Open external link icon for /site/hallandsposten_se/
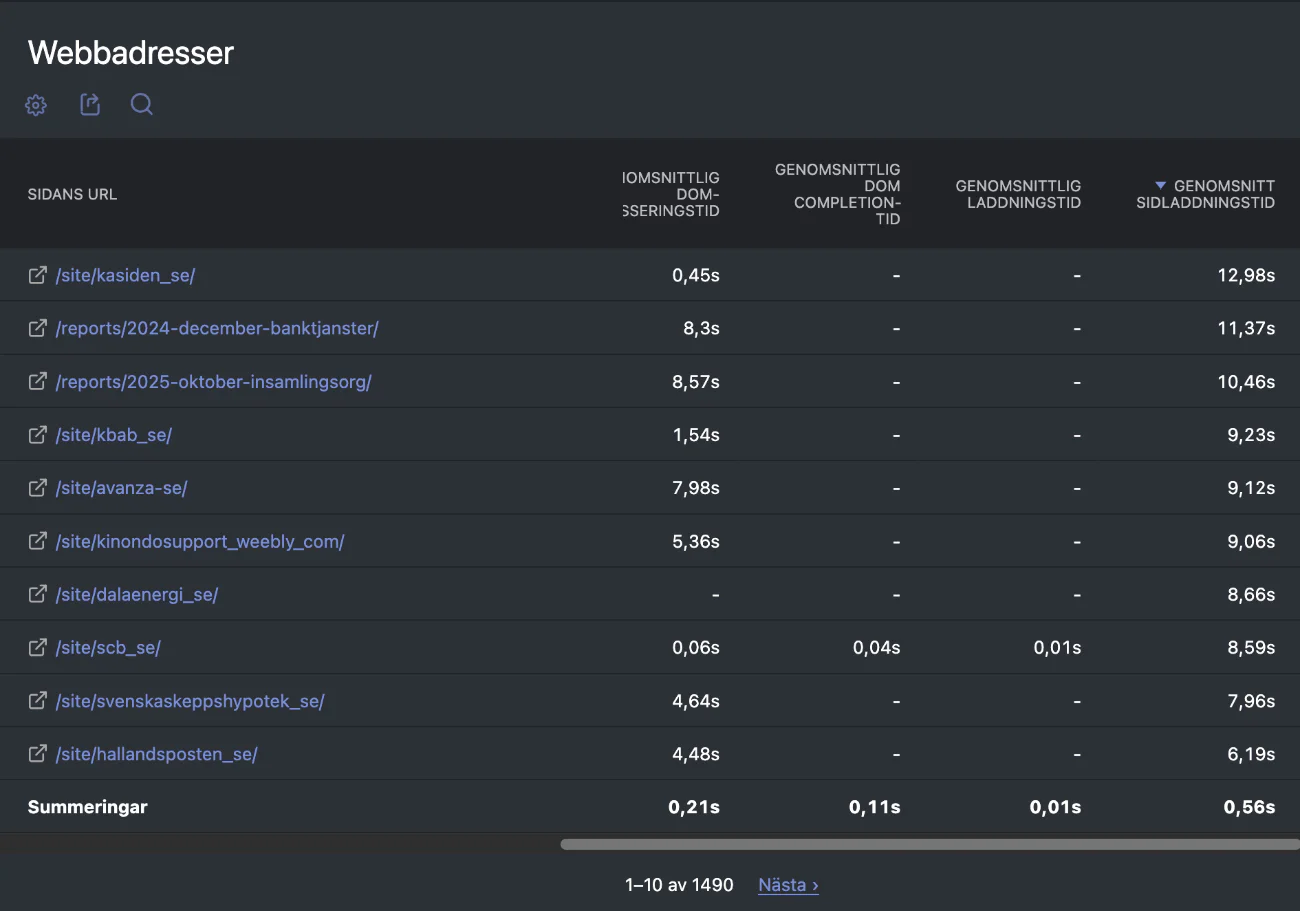 pos(38,754)
